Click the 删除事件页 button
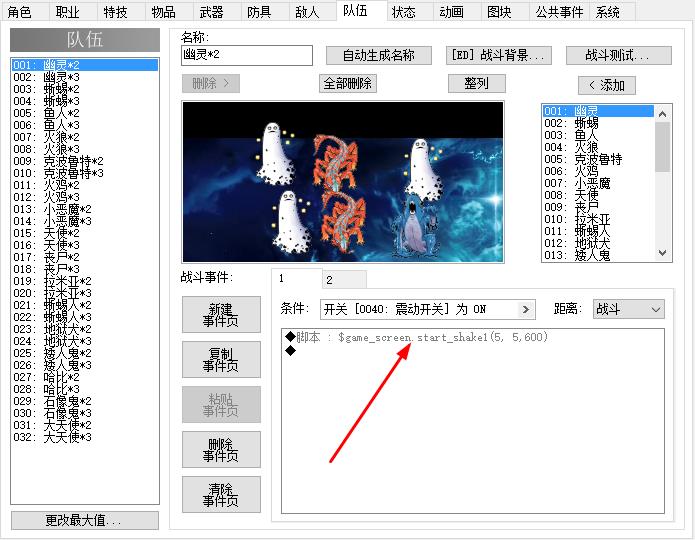The height and width of the screenshot is (540, 695). (221, 450)
